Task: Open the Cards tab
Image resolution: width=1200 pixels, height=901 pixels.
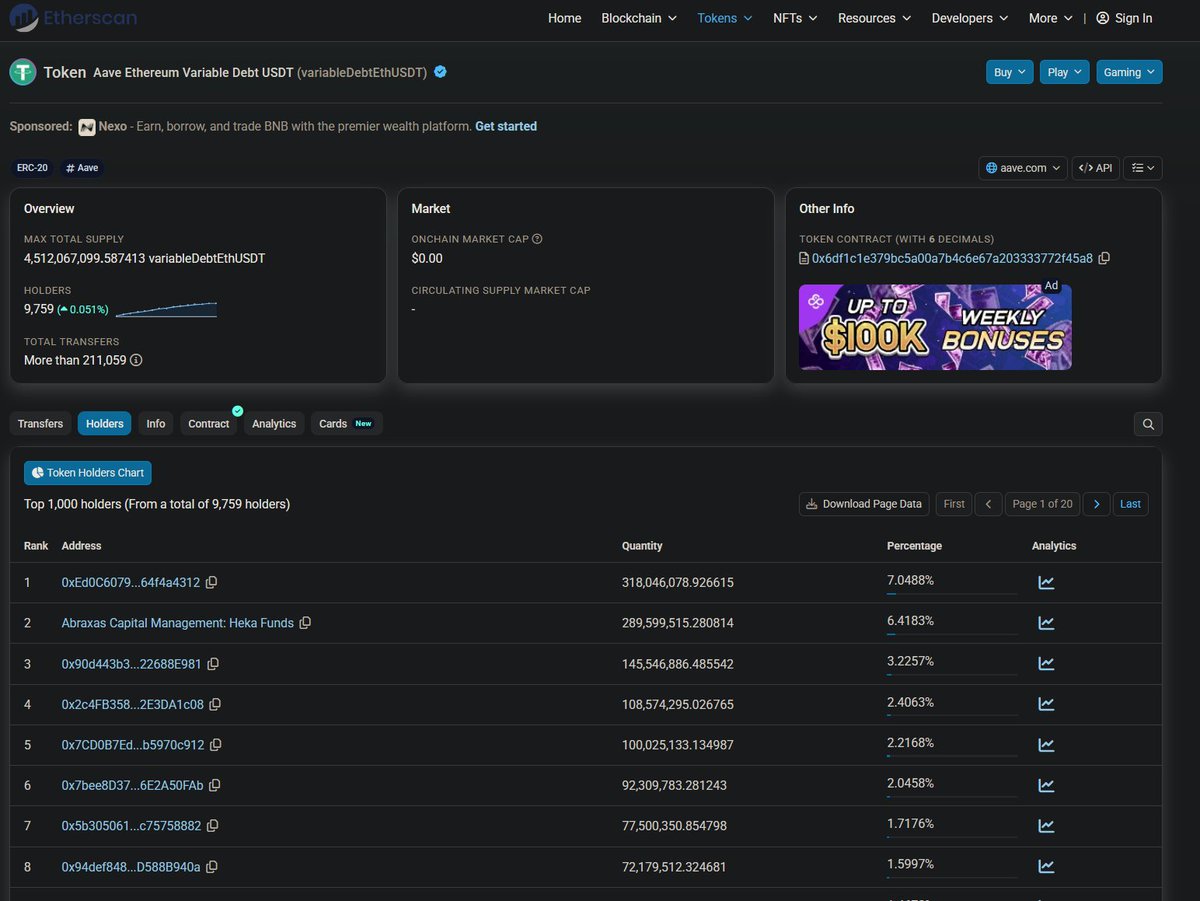Action: (346, 424)
